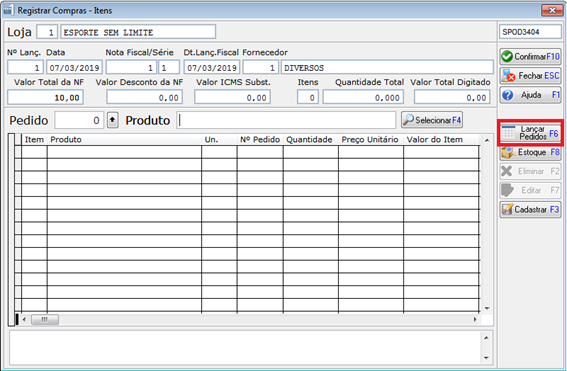Click the Valor ICMS Subst. field
The height and width of the screenshot is (371, 567).
(x=232, y=97)
